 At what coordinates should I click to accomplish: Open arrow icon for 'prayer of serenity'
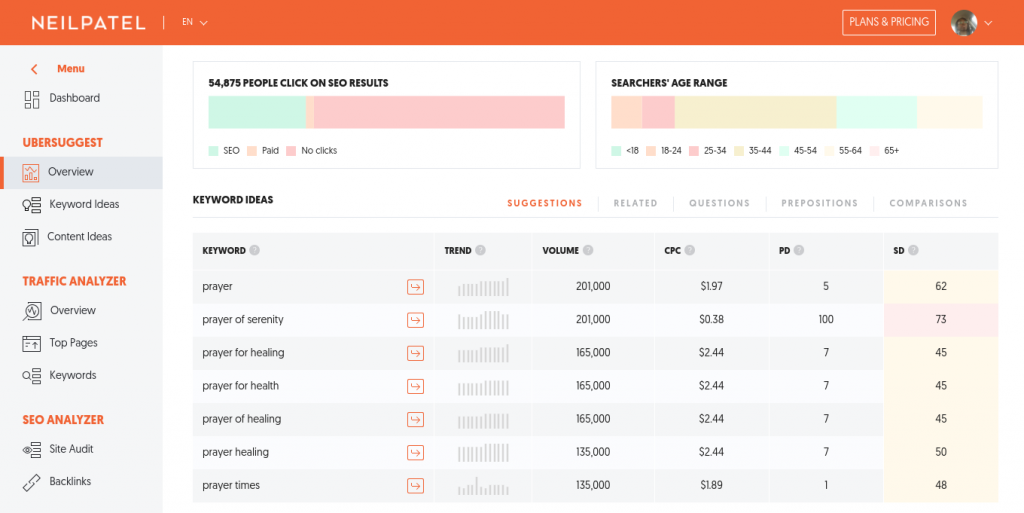coord(415,320)
